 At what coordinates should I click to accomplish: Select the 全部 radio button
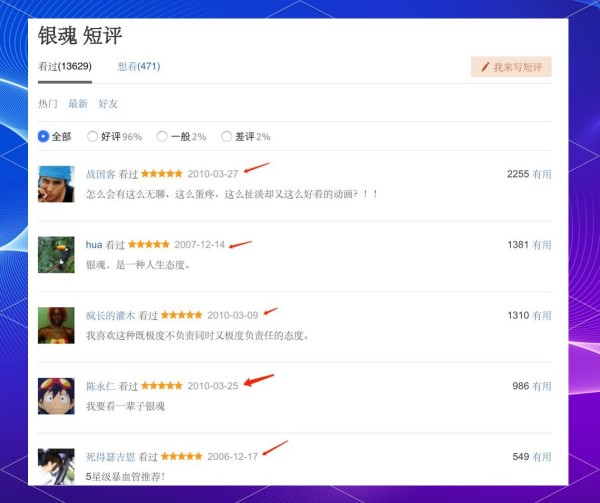point(43,136)
